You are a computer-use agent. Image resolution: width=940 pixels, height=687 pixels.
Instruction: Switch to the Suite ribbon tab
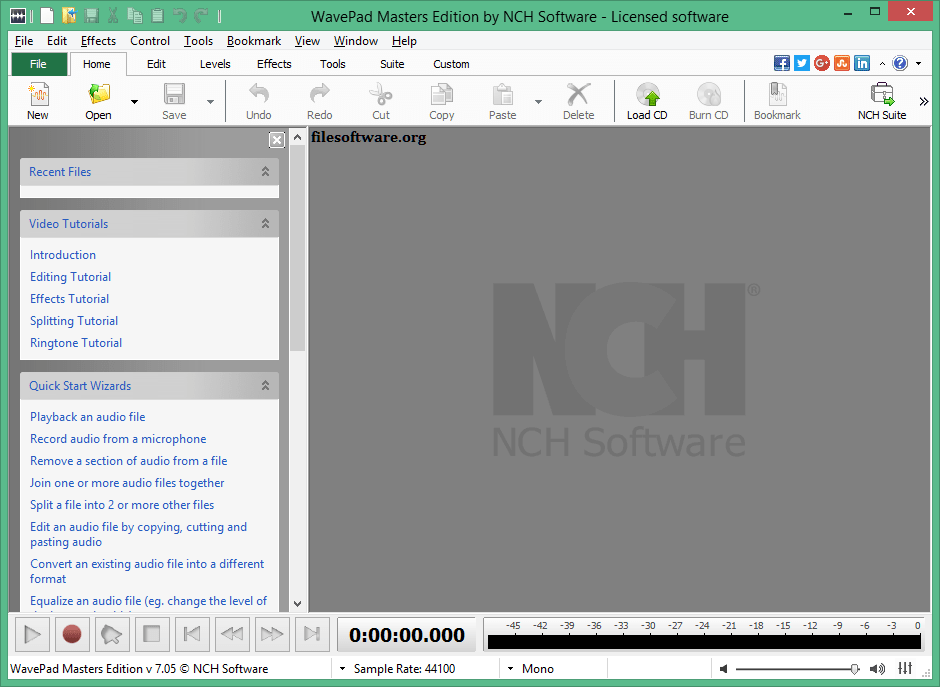tap(392, 64)
